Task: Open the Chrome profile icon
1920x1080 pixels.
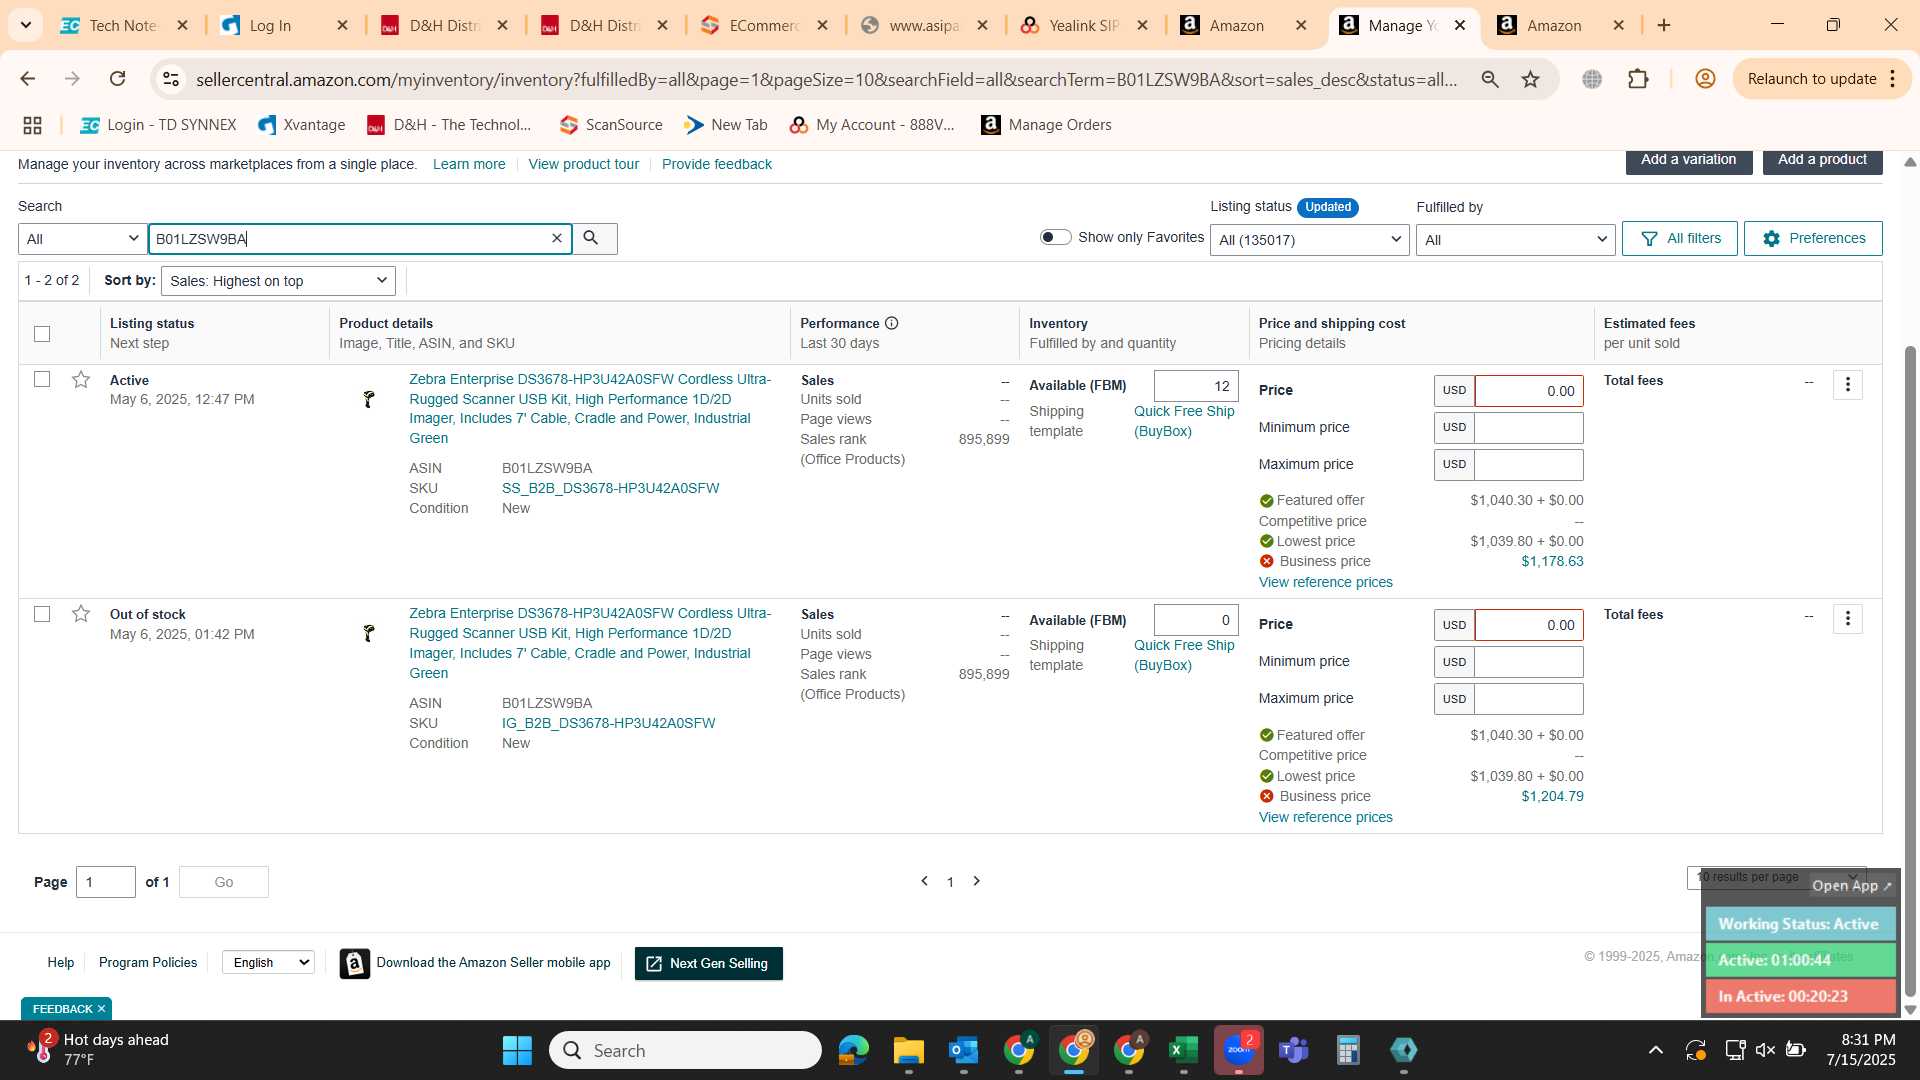Action: click(1705, 79)
